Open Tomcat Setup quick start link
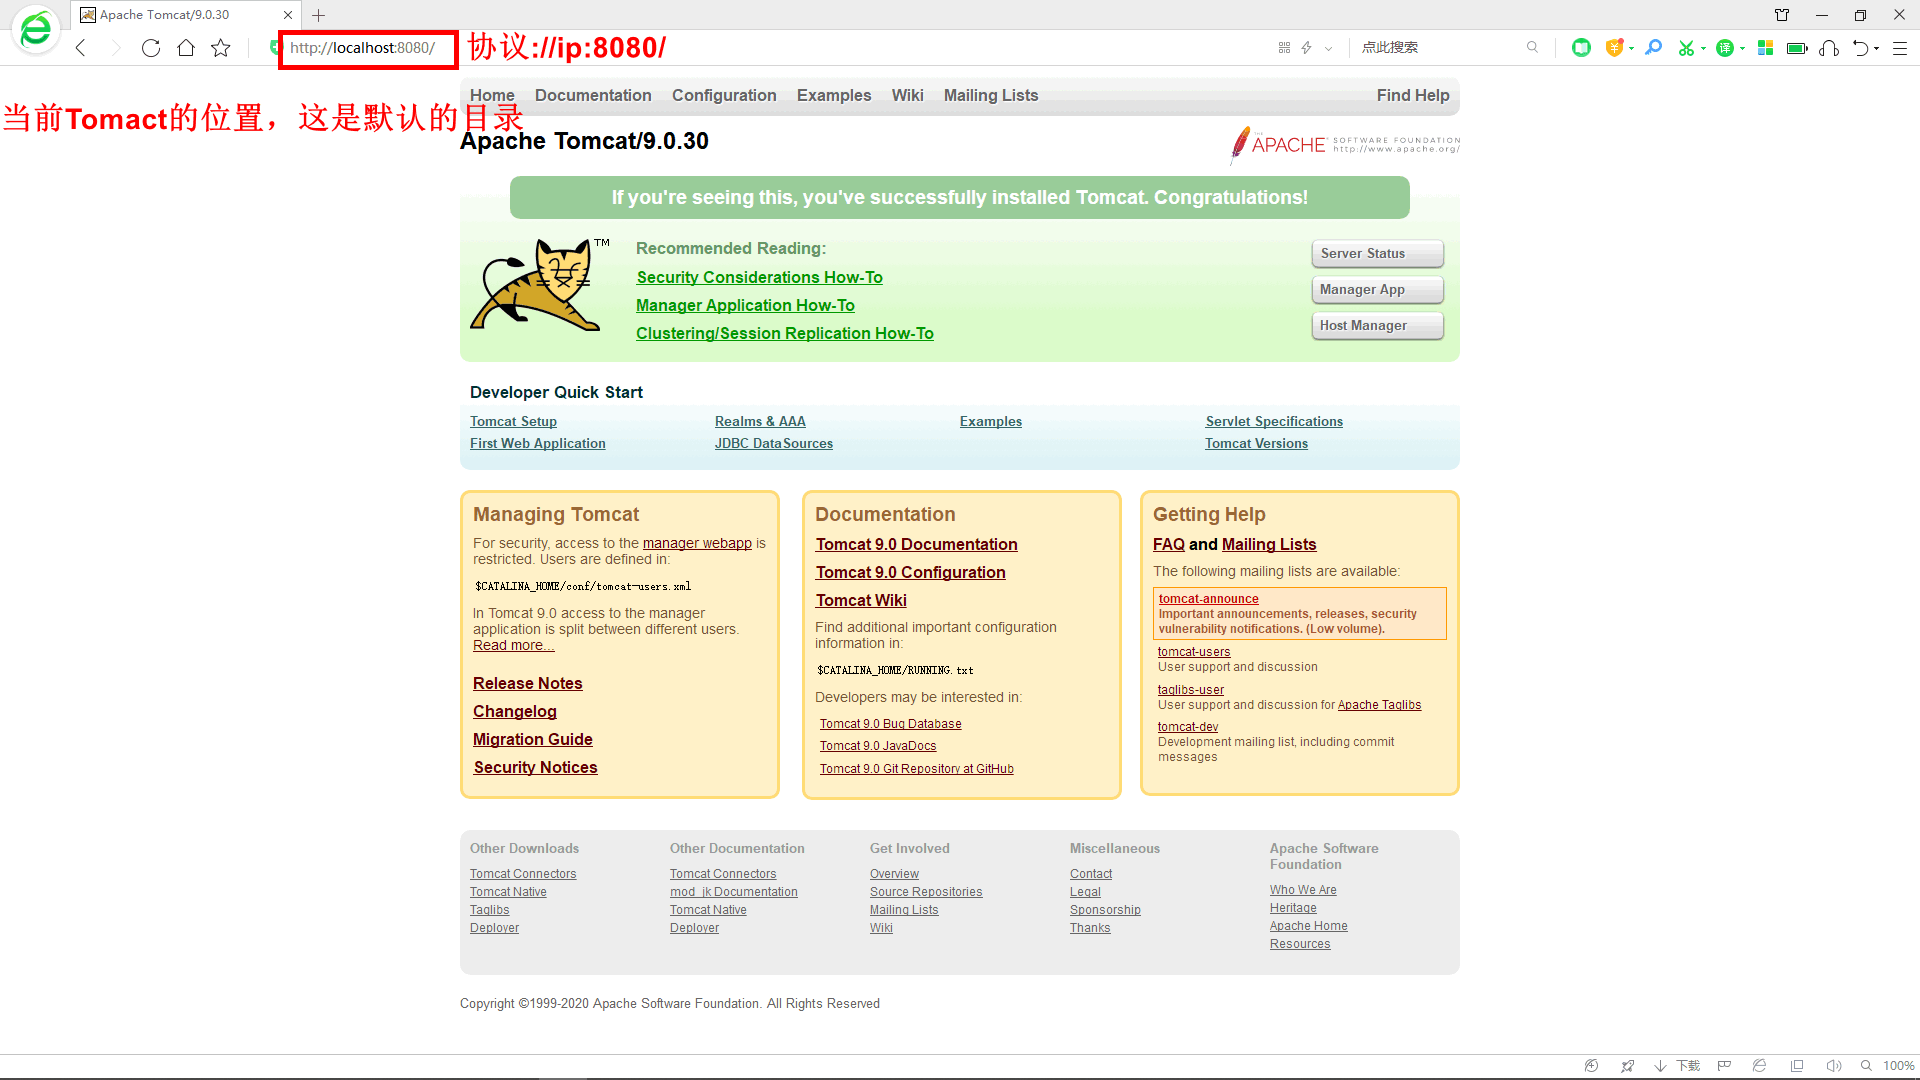1920x1080 pixels. (513, 421)
